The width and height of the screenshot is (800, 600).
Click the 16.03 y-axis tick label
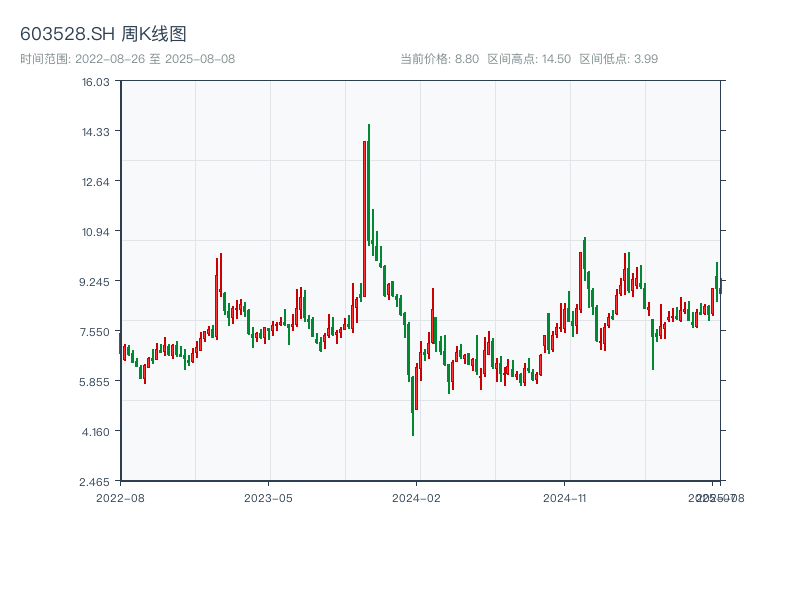[96, 81]
